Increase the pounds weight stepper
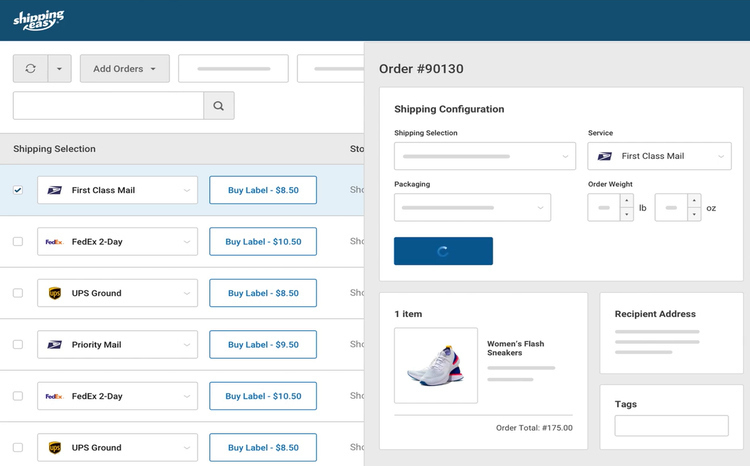This screenshot has width=750, height=466. 627,201
